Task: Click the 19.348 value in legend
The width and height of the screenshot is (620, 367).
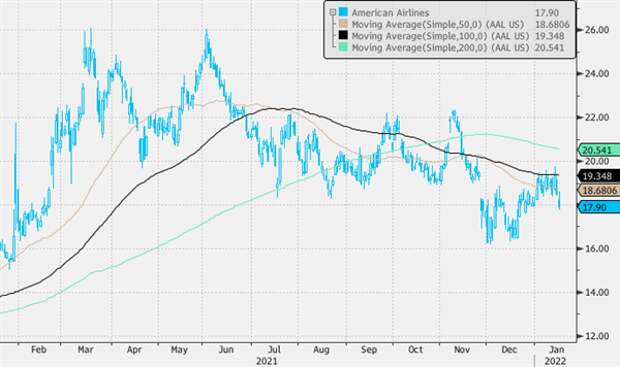Action: [550, 36]
